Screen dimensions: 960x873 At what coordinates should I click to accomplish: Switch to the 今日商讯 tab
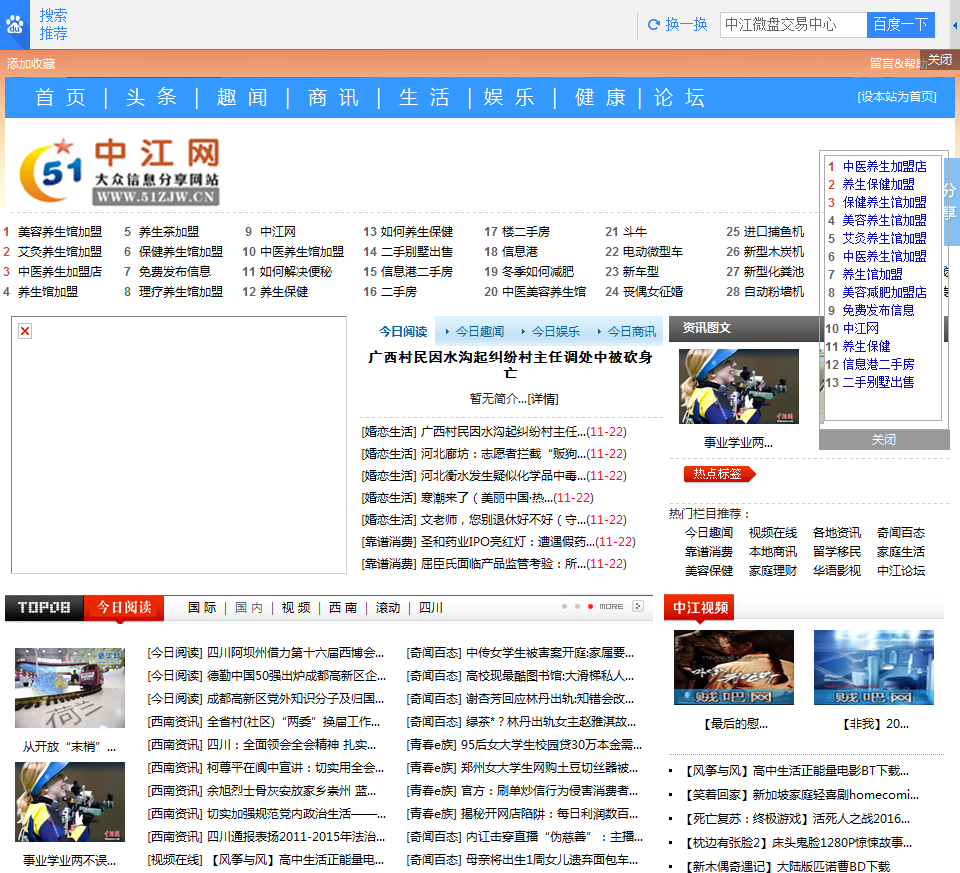631,331
